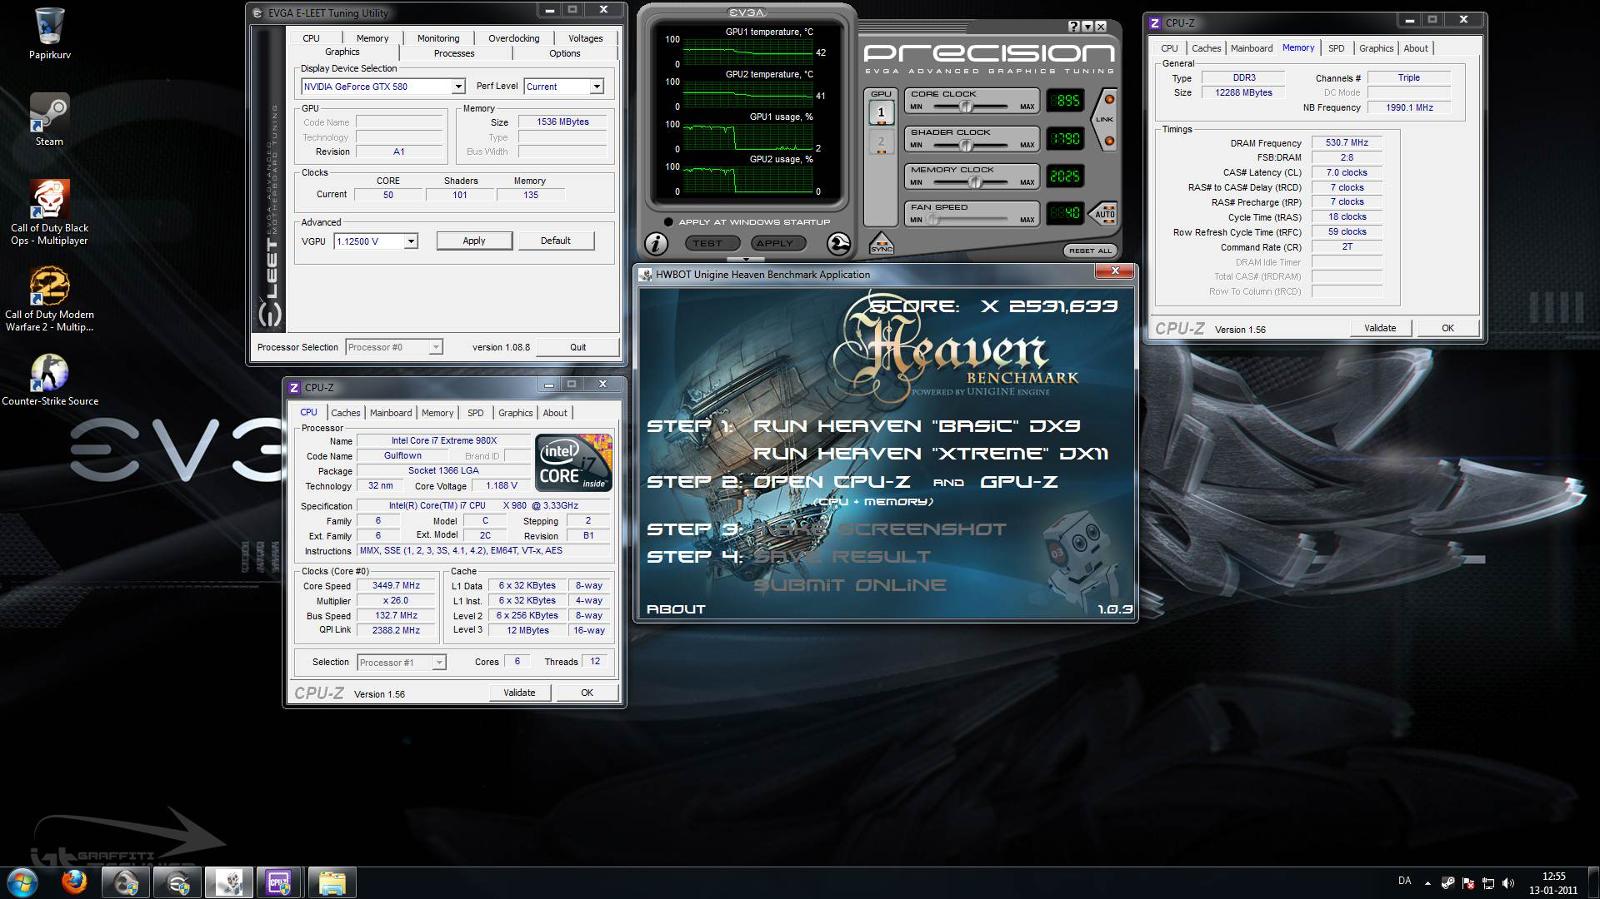Click the DA language indicator
The height and width of the screenshot is (899, 1600).
(1404, 881)
